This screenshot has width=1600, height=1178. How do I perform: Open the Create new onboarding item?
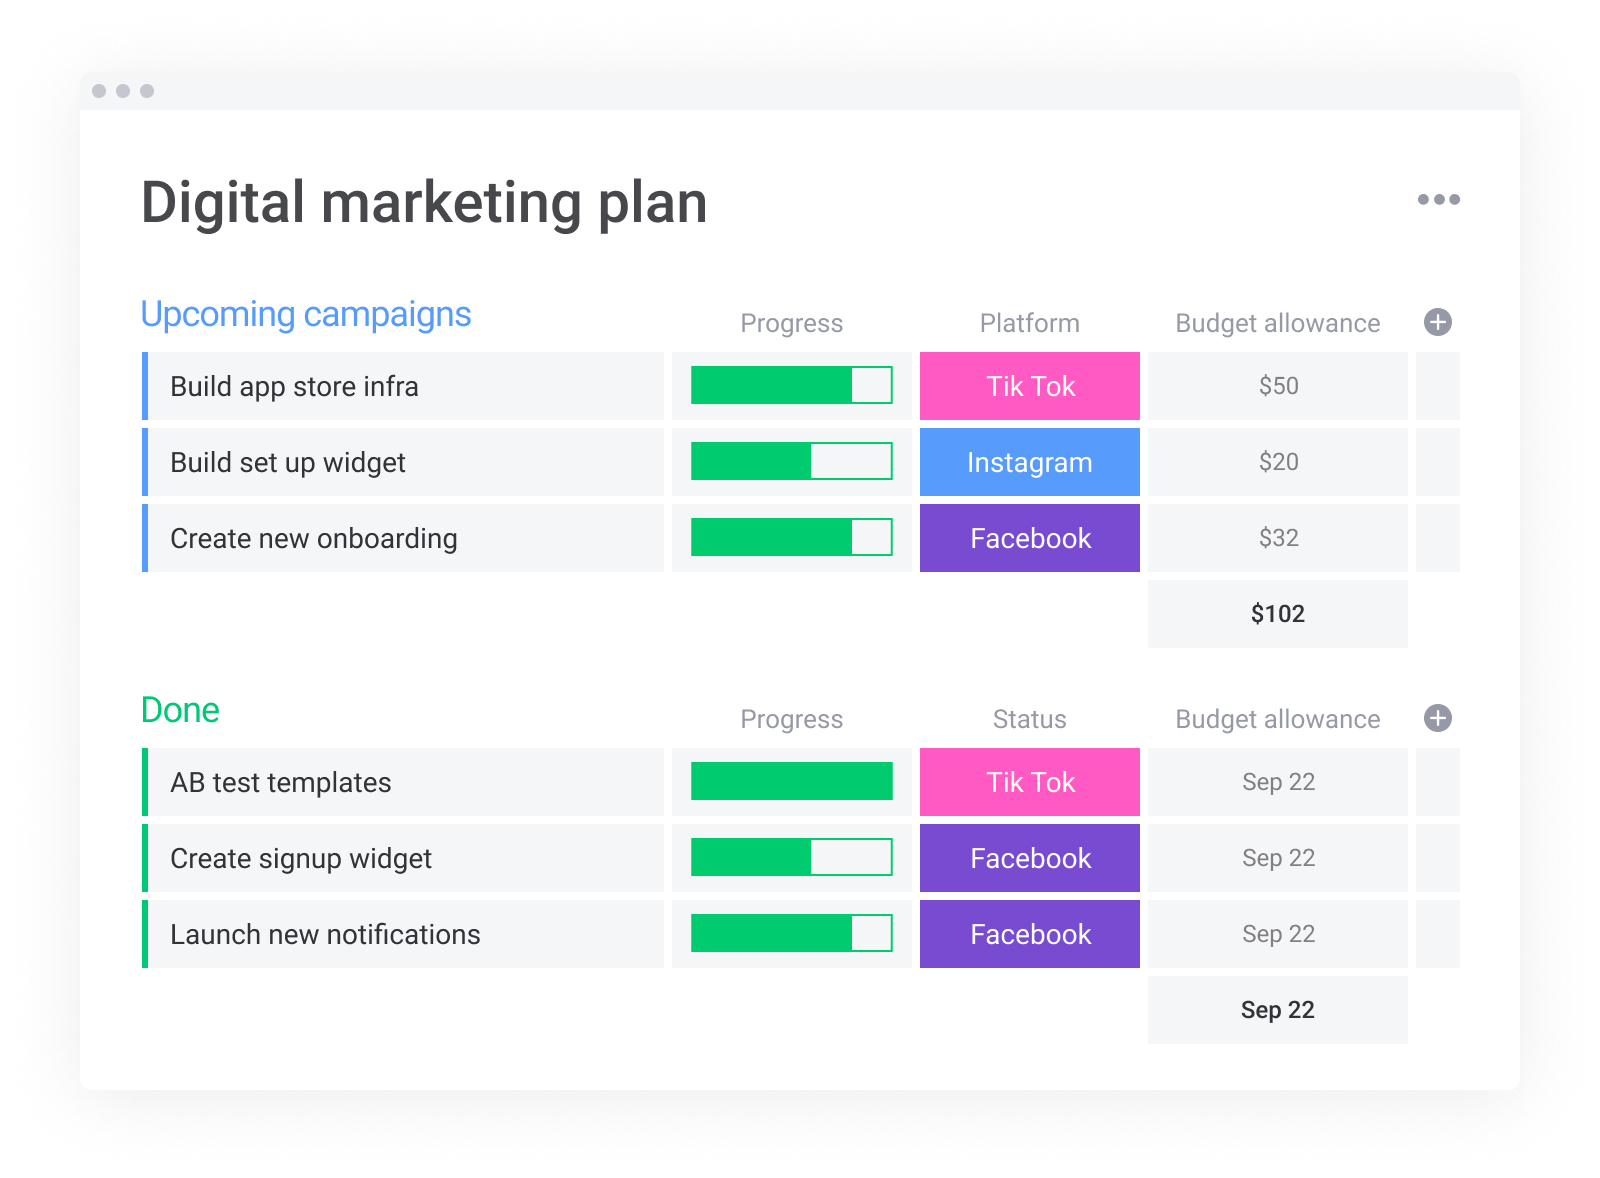coord(403,538)
